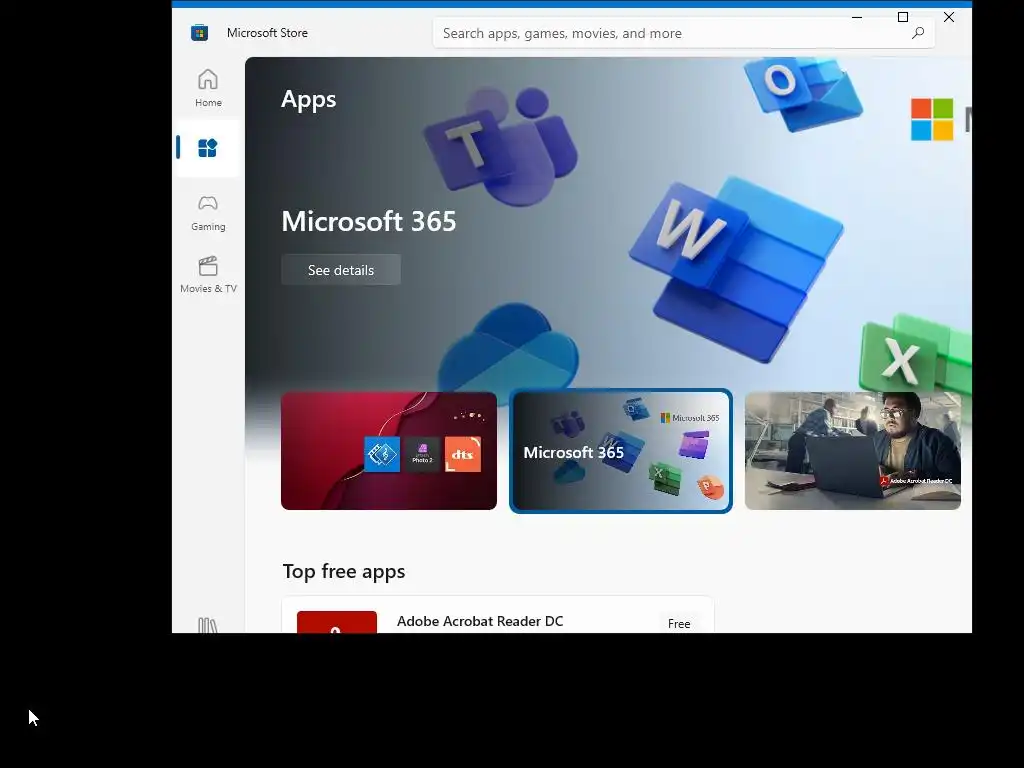The image size is (1024, 768).
Task: Open the Library icon at sidebar bottom
Action: [208, 625]
